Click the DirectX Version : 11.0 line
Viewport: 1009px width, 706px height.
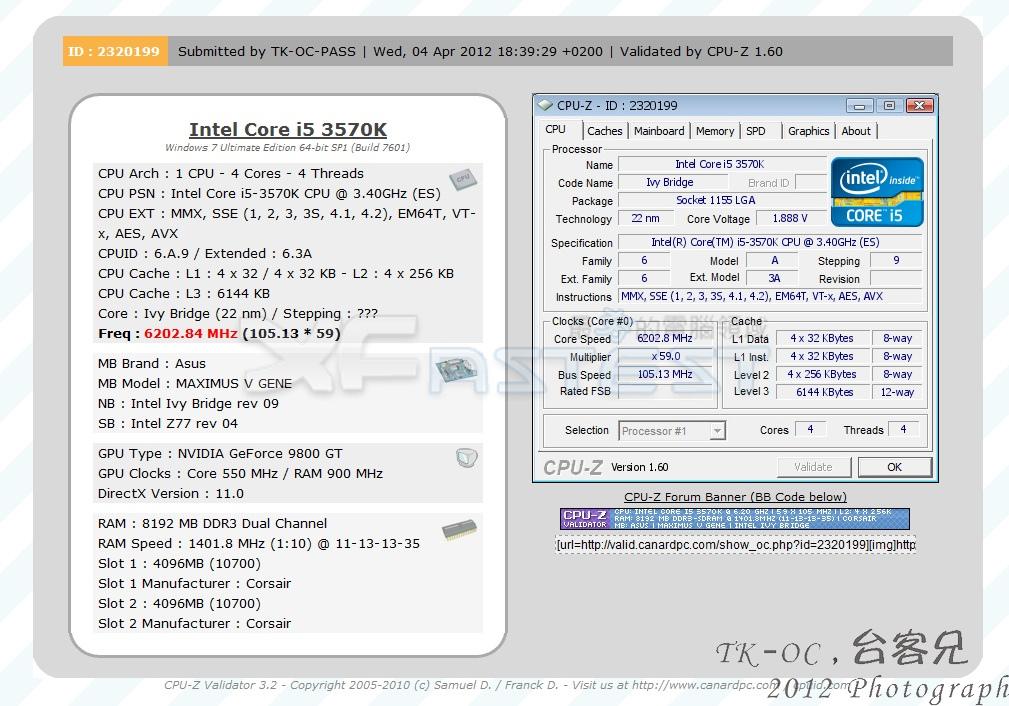click(x=171, y=494)
